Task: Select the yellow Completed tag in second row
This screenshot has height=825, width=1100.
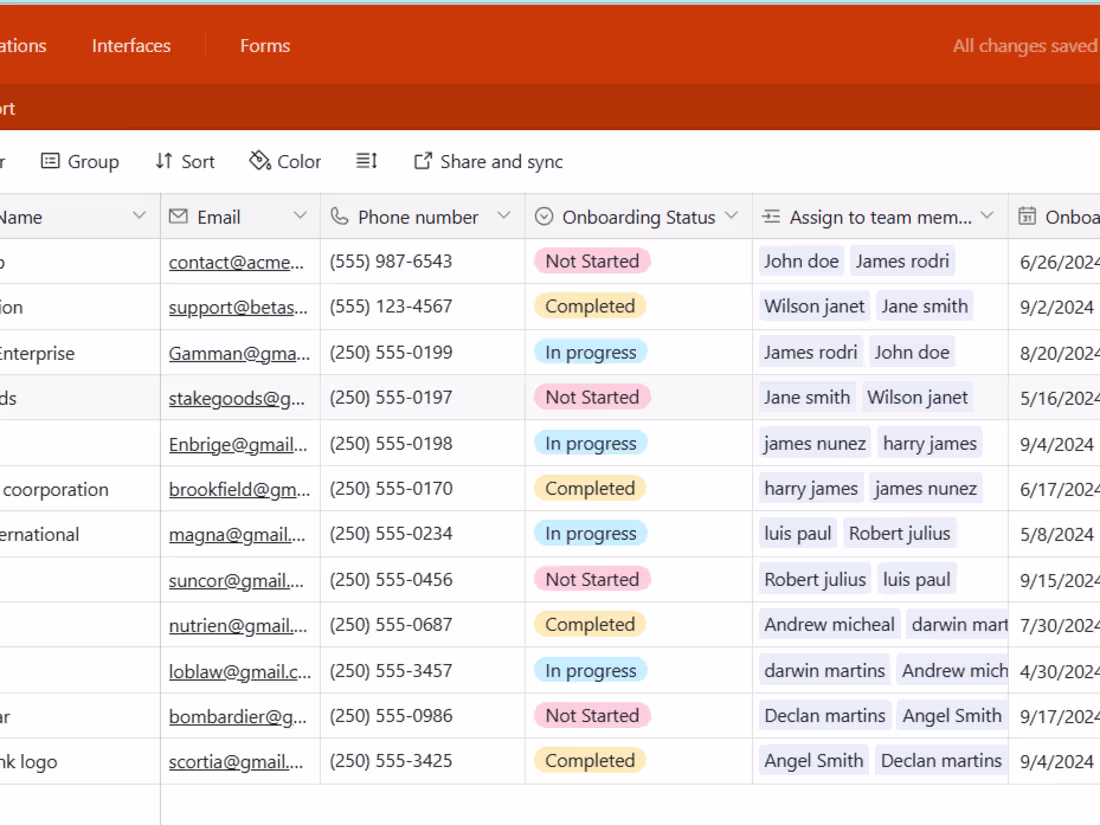Action: (x=589, y=307)
